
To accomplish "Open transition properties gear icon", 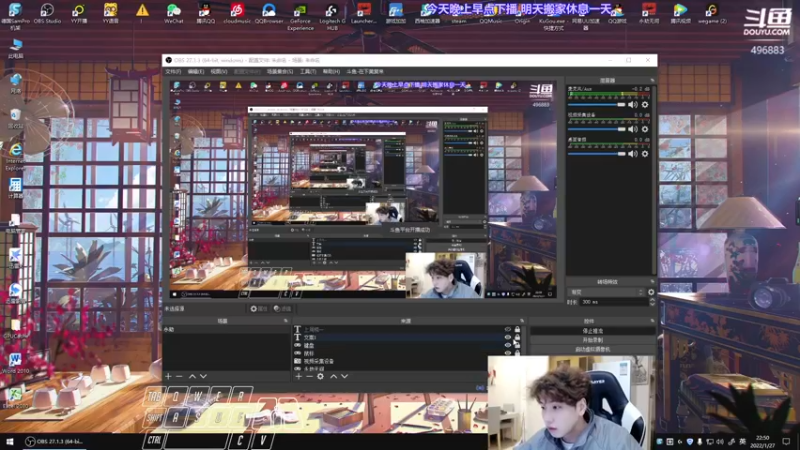I will [651, 292].
